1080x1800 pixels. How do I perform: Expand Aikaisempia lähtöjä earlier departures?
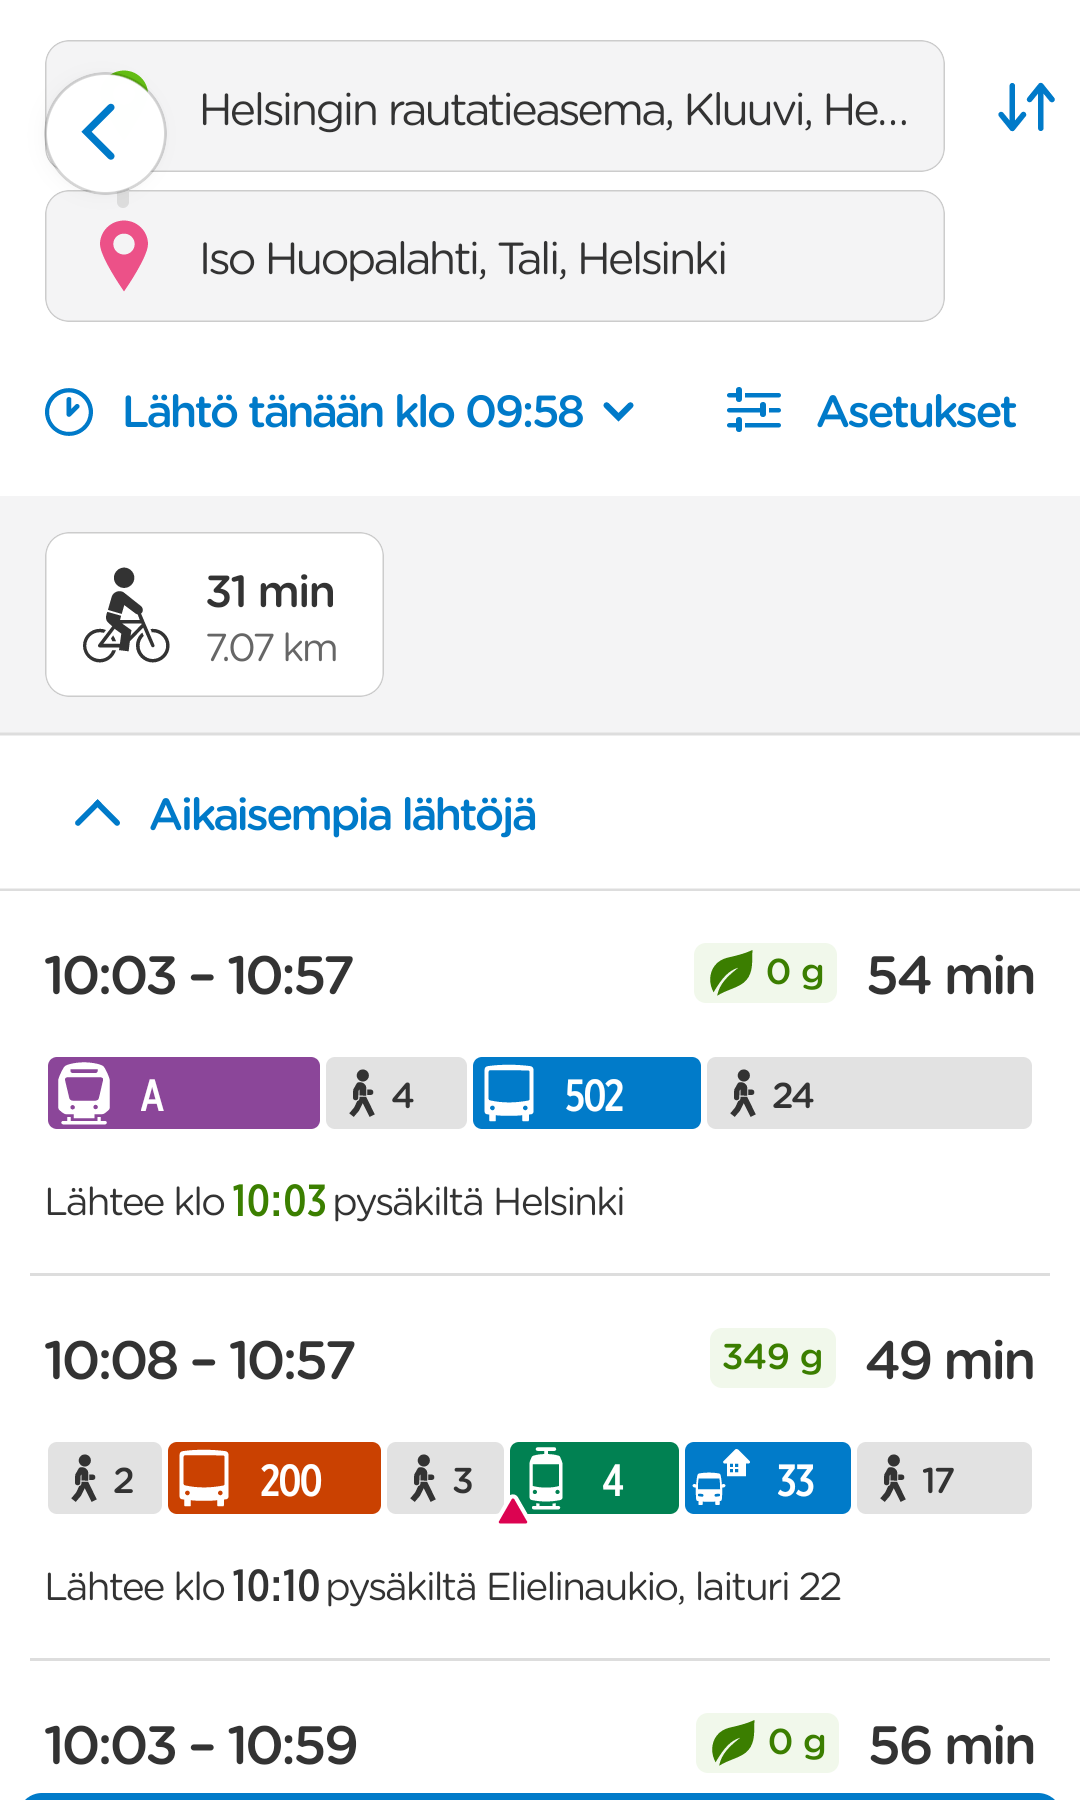tap(305, 814)
